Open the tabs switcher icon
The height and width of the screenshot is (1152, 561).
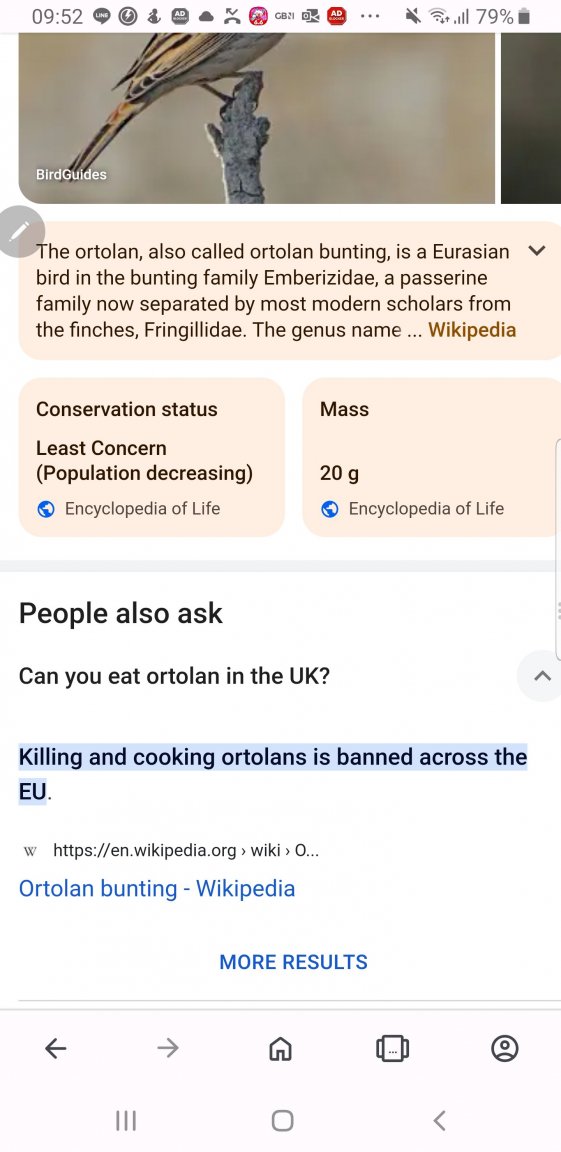click(x=392, y=1048)
